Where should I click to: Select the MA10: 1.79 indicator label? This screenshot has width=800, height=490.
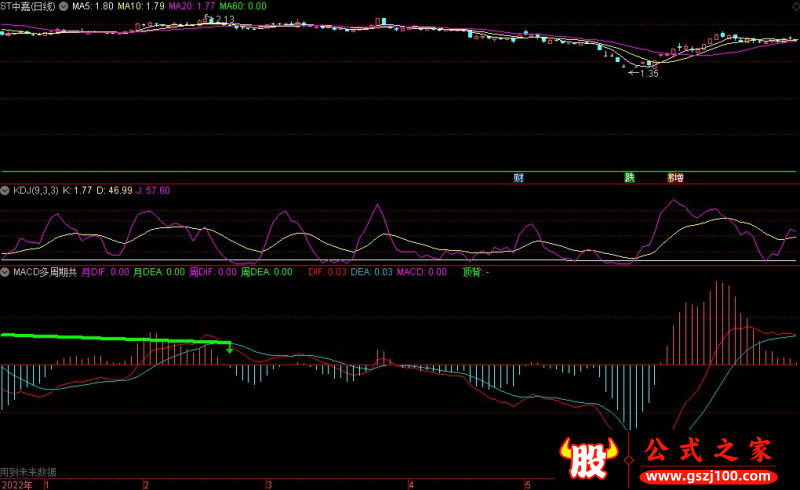pyautogui.click(x=141, y=6)
